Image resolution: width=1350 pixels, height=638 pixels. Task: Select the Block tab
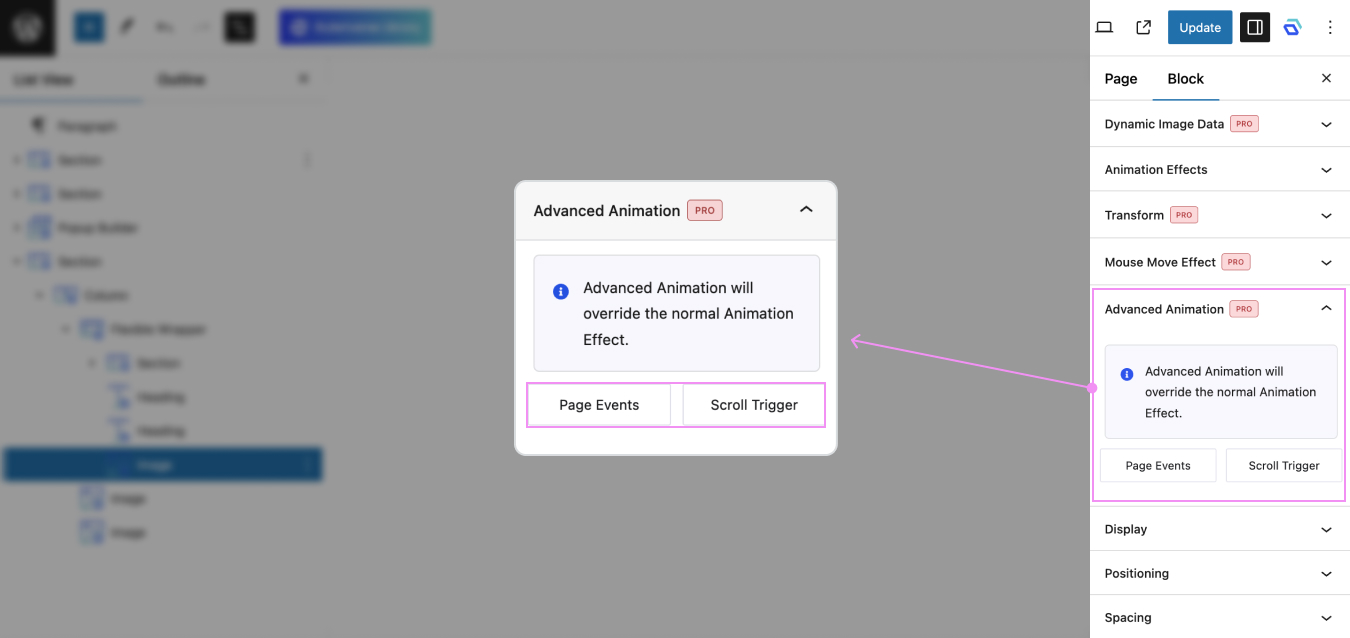pos(1185,79)
